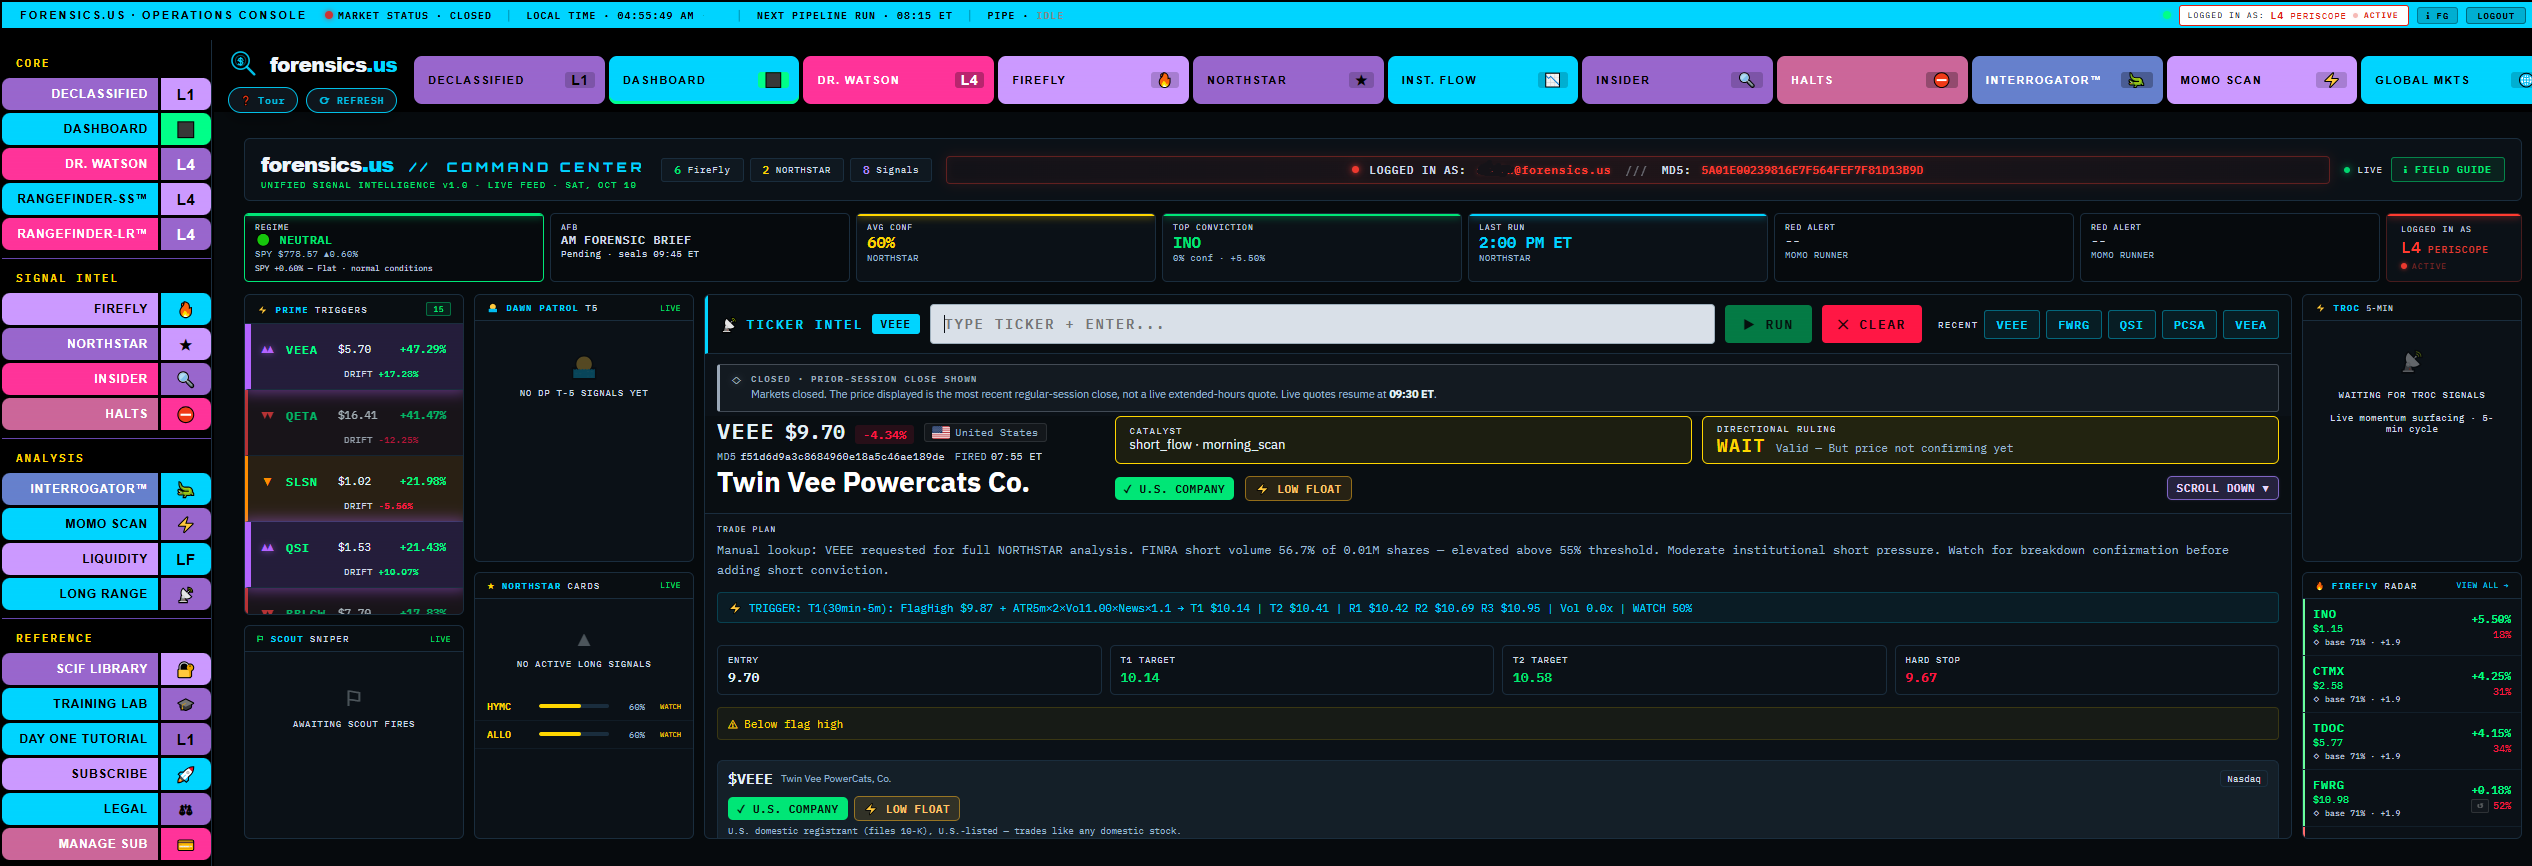Open the INST. FLOW top tab
This screenshot has width=2532, height=866.
pyautogui.click(x=1482, y=80)
